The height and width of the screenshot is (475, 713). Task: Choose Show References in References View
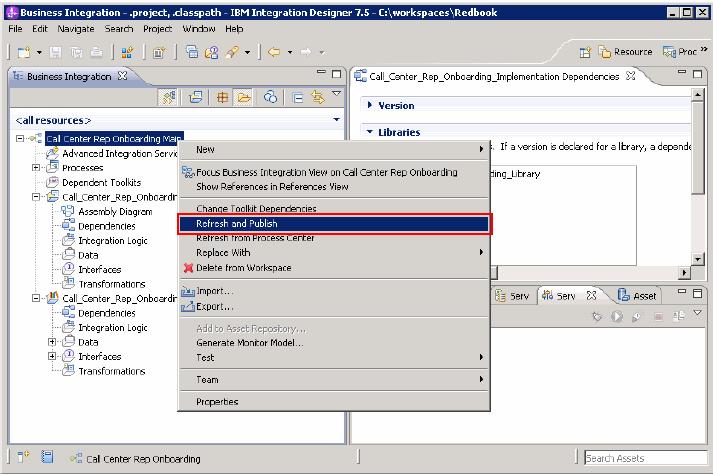334,186
